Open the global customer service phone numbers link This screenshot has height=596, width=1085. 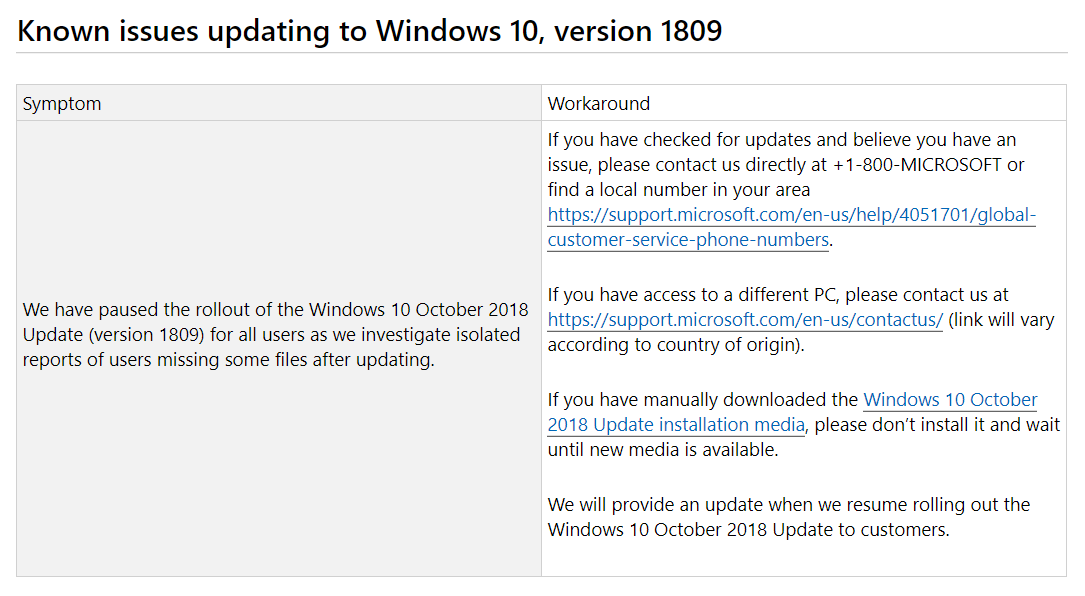[791, 215]
